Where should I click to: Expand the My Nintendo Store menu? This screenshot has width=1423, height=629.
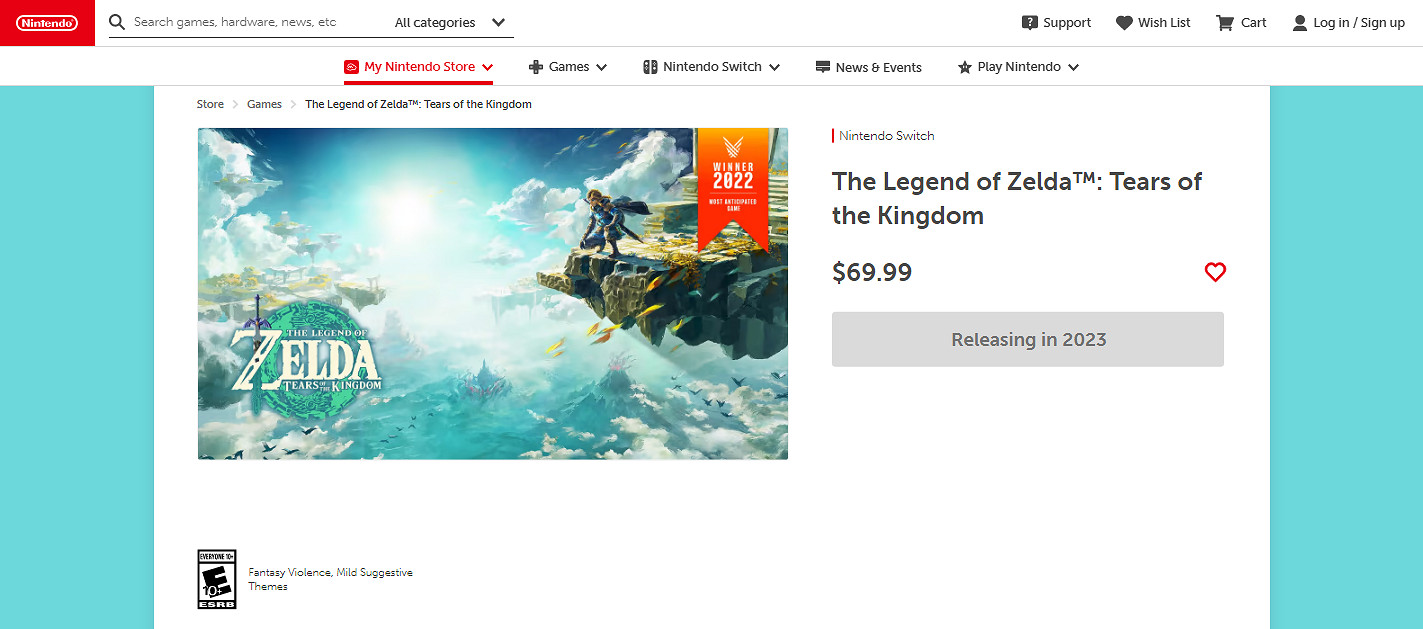419,67
